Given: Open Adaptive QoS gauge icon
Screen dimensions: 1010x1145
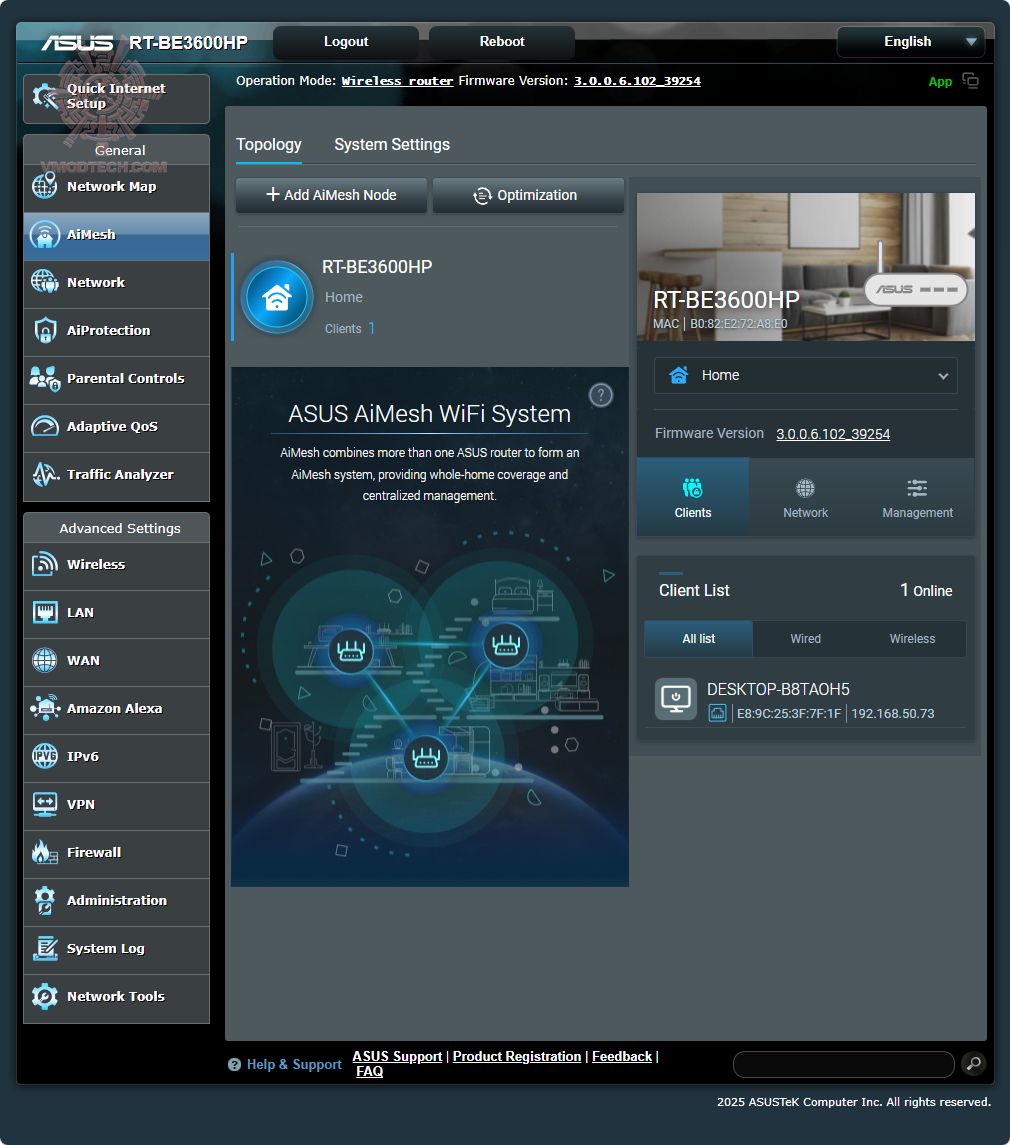Looking at the screenshot, I should (x=45, y=426).
